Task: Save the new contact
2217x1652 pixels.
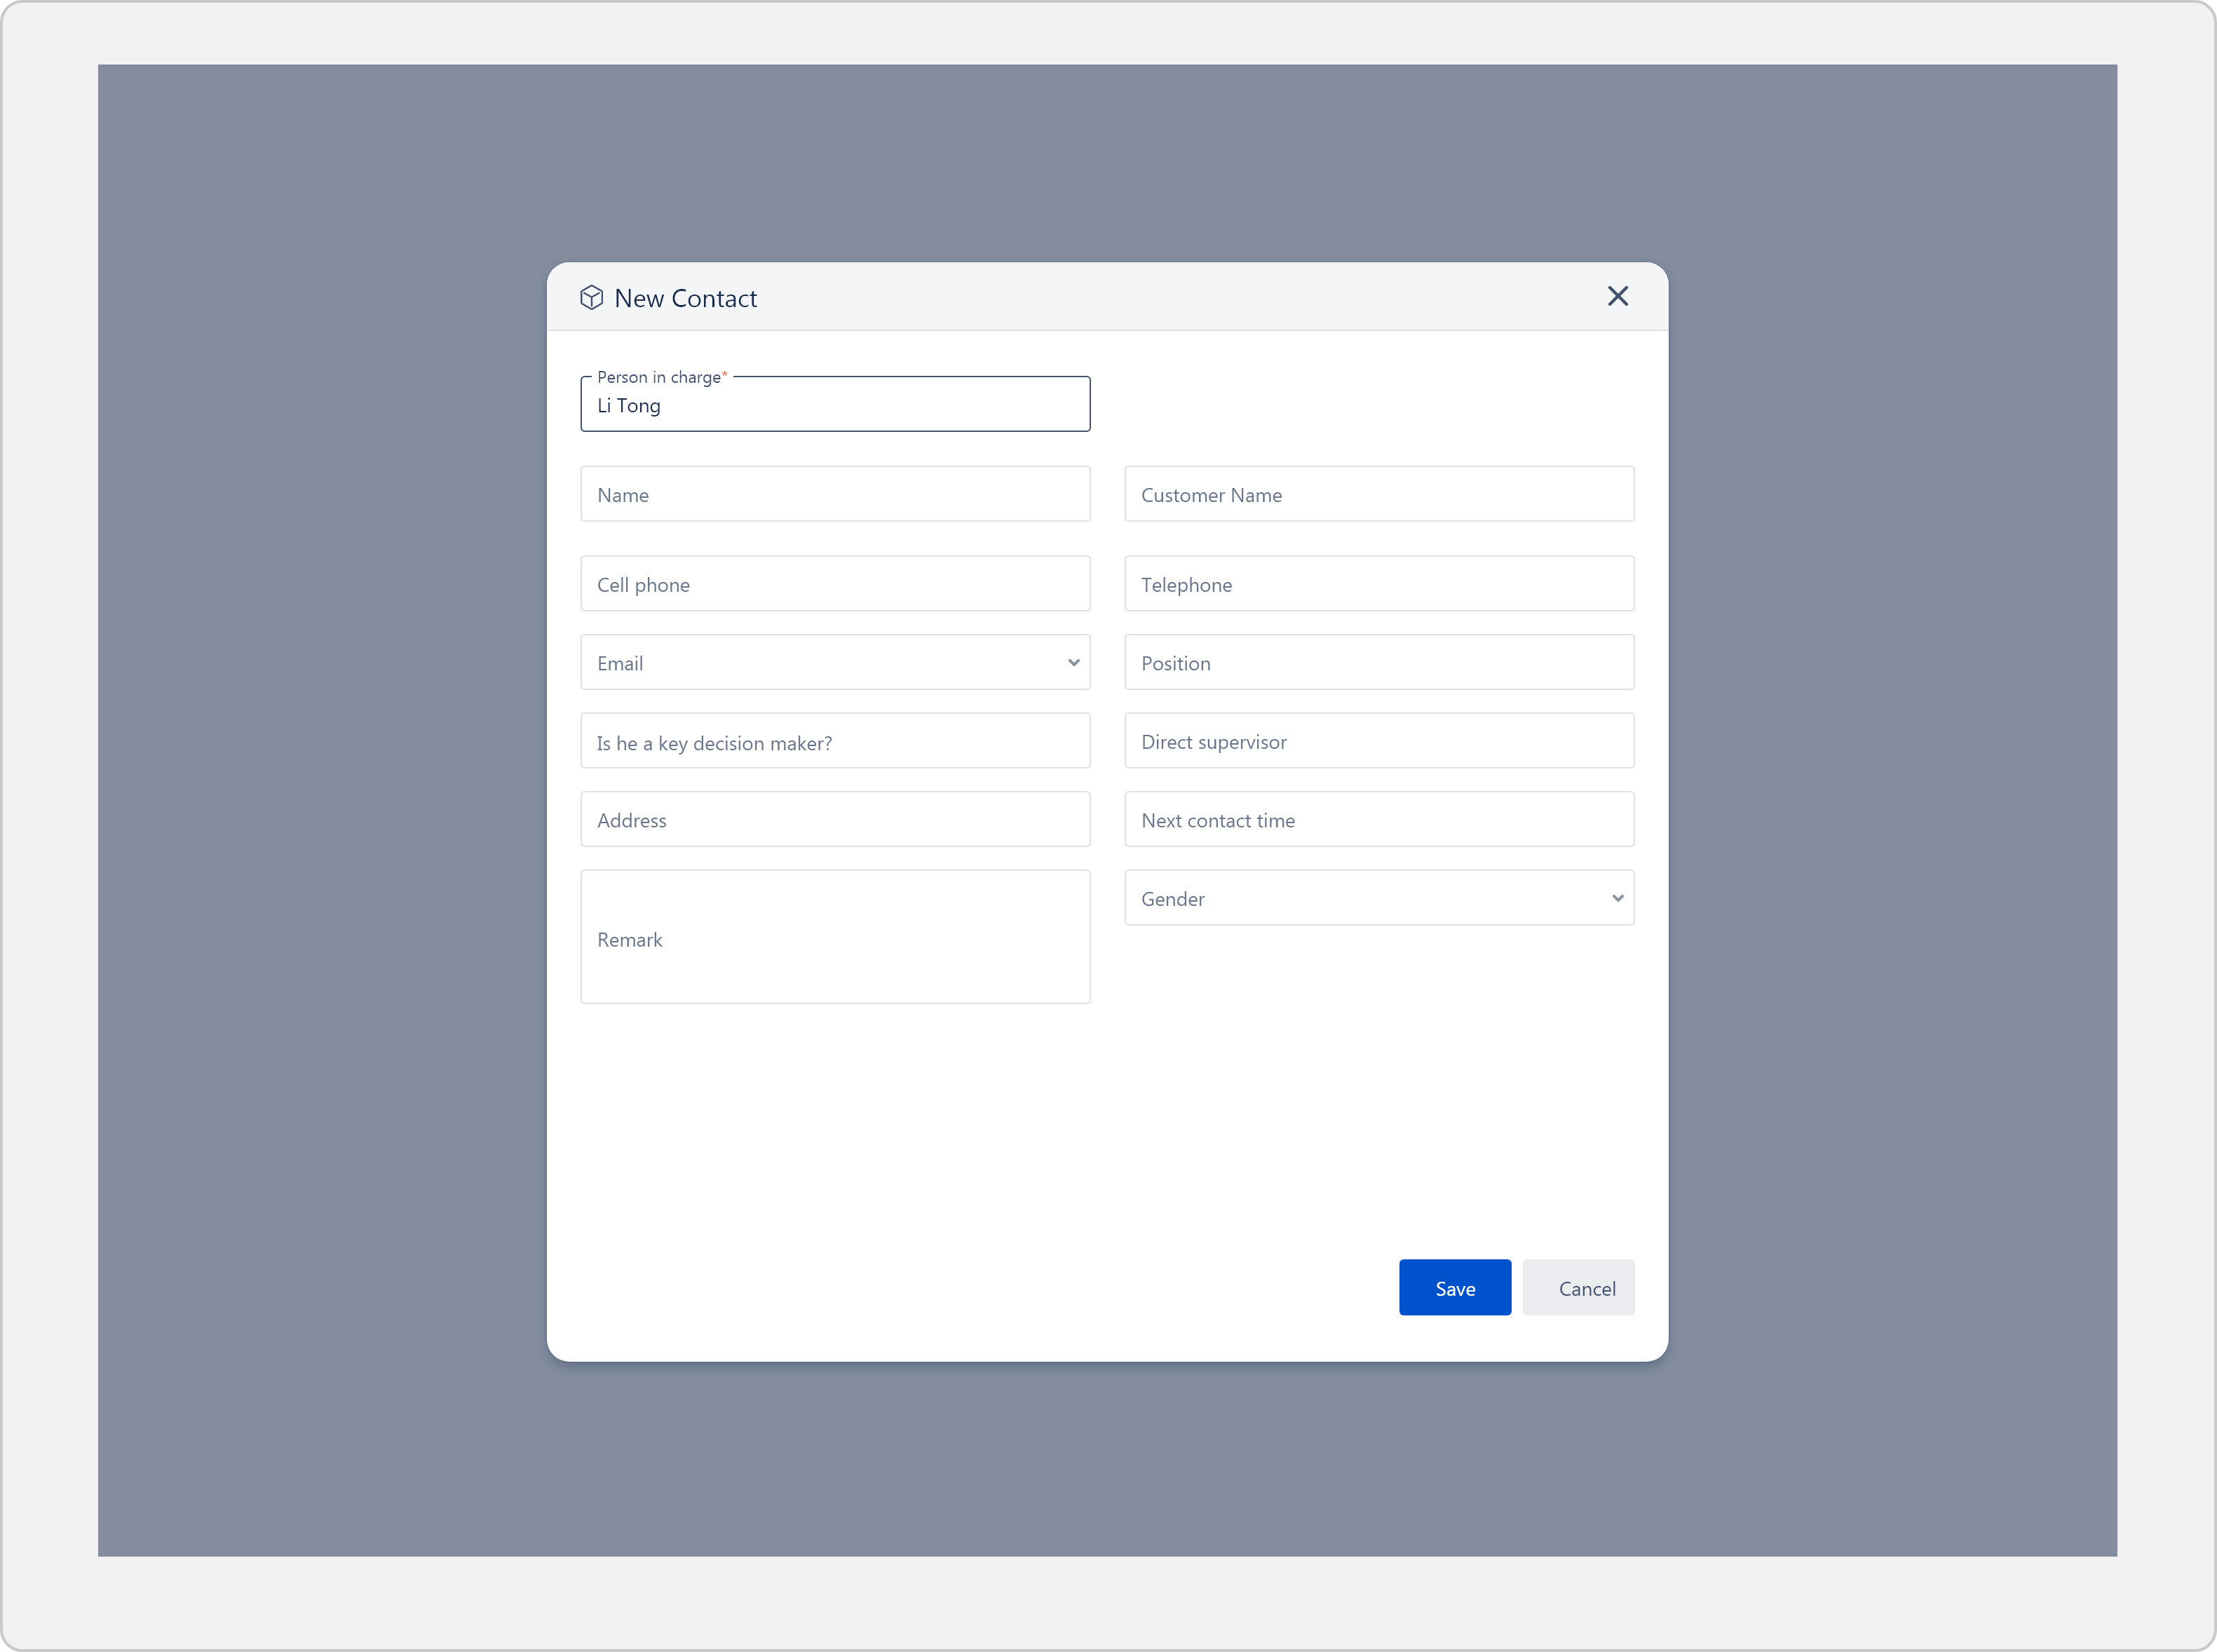Action: [1455, 1288]
